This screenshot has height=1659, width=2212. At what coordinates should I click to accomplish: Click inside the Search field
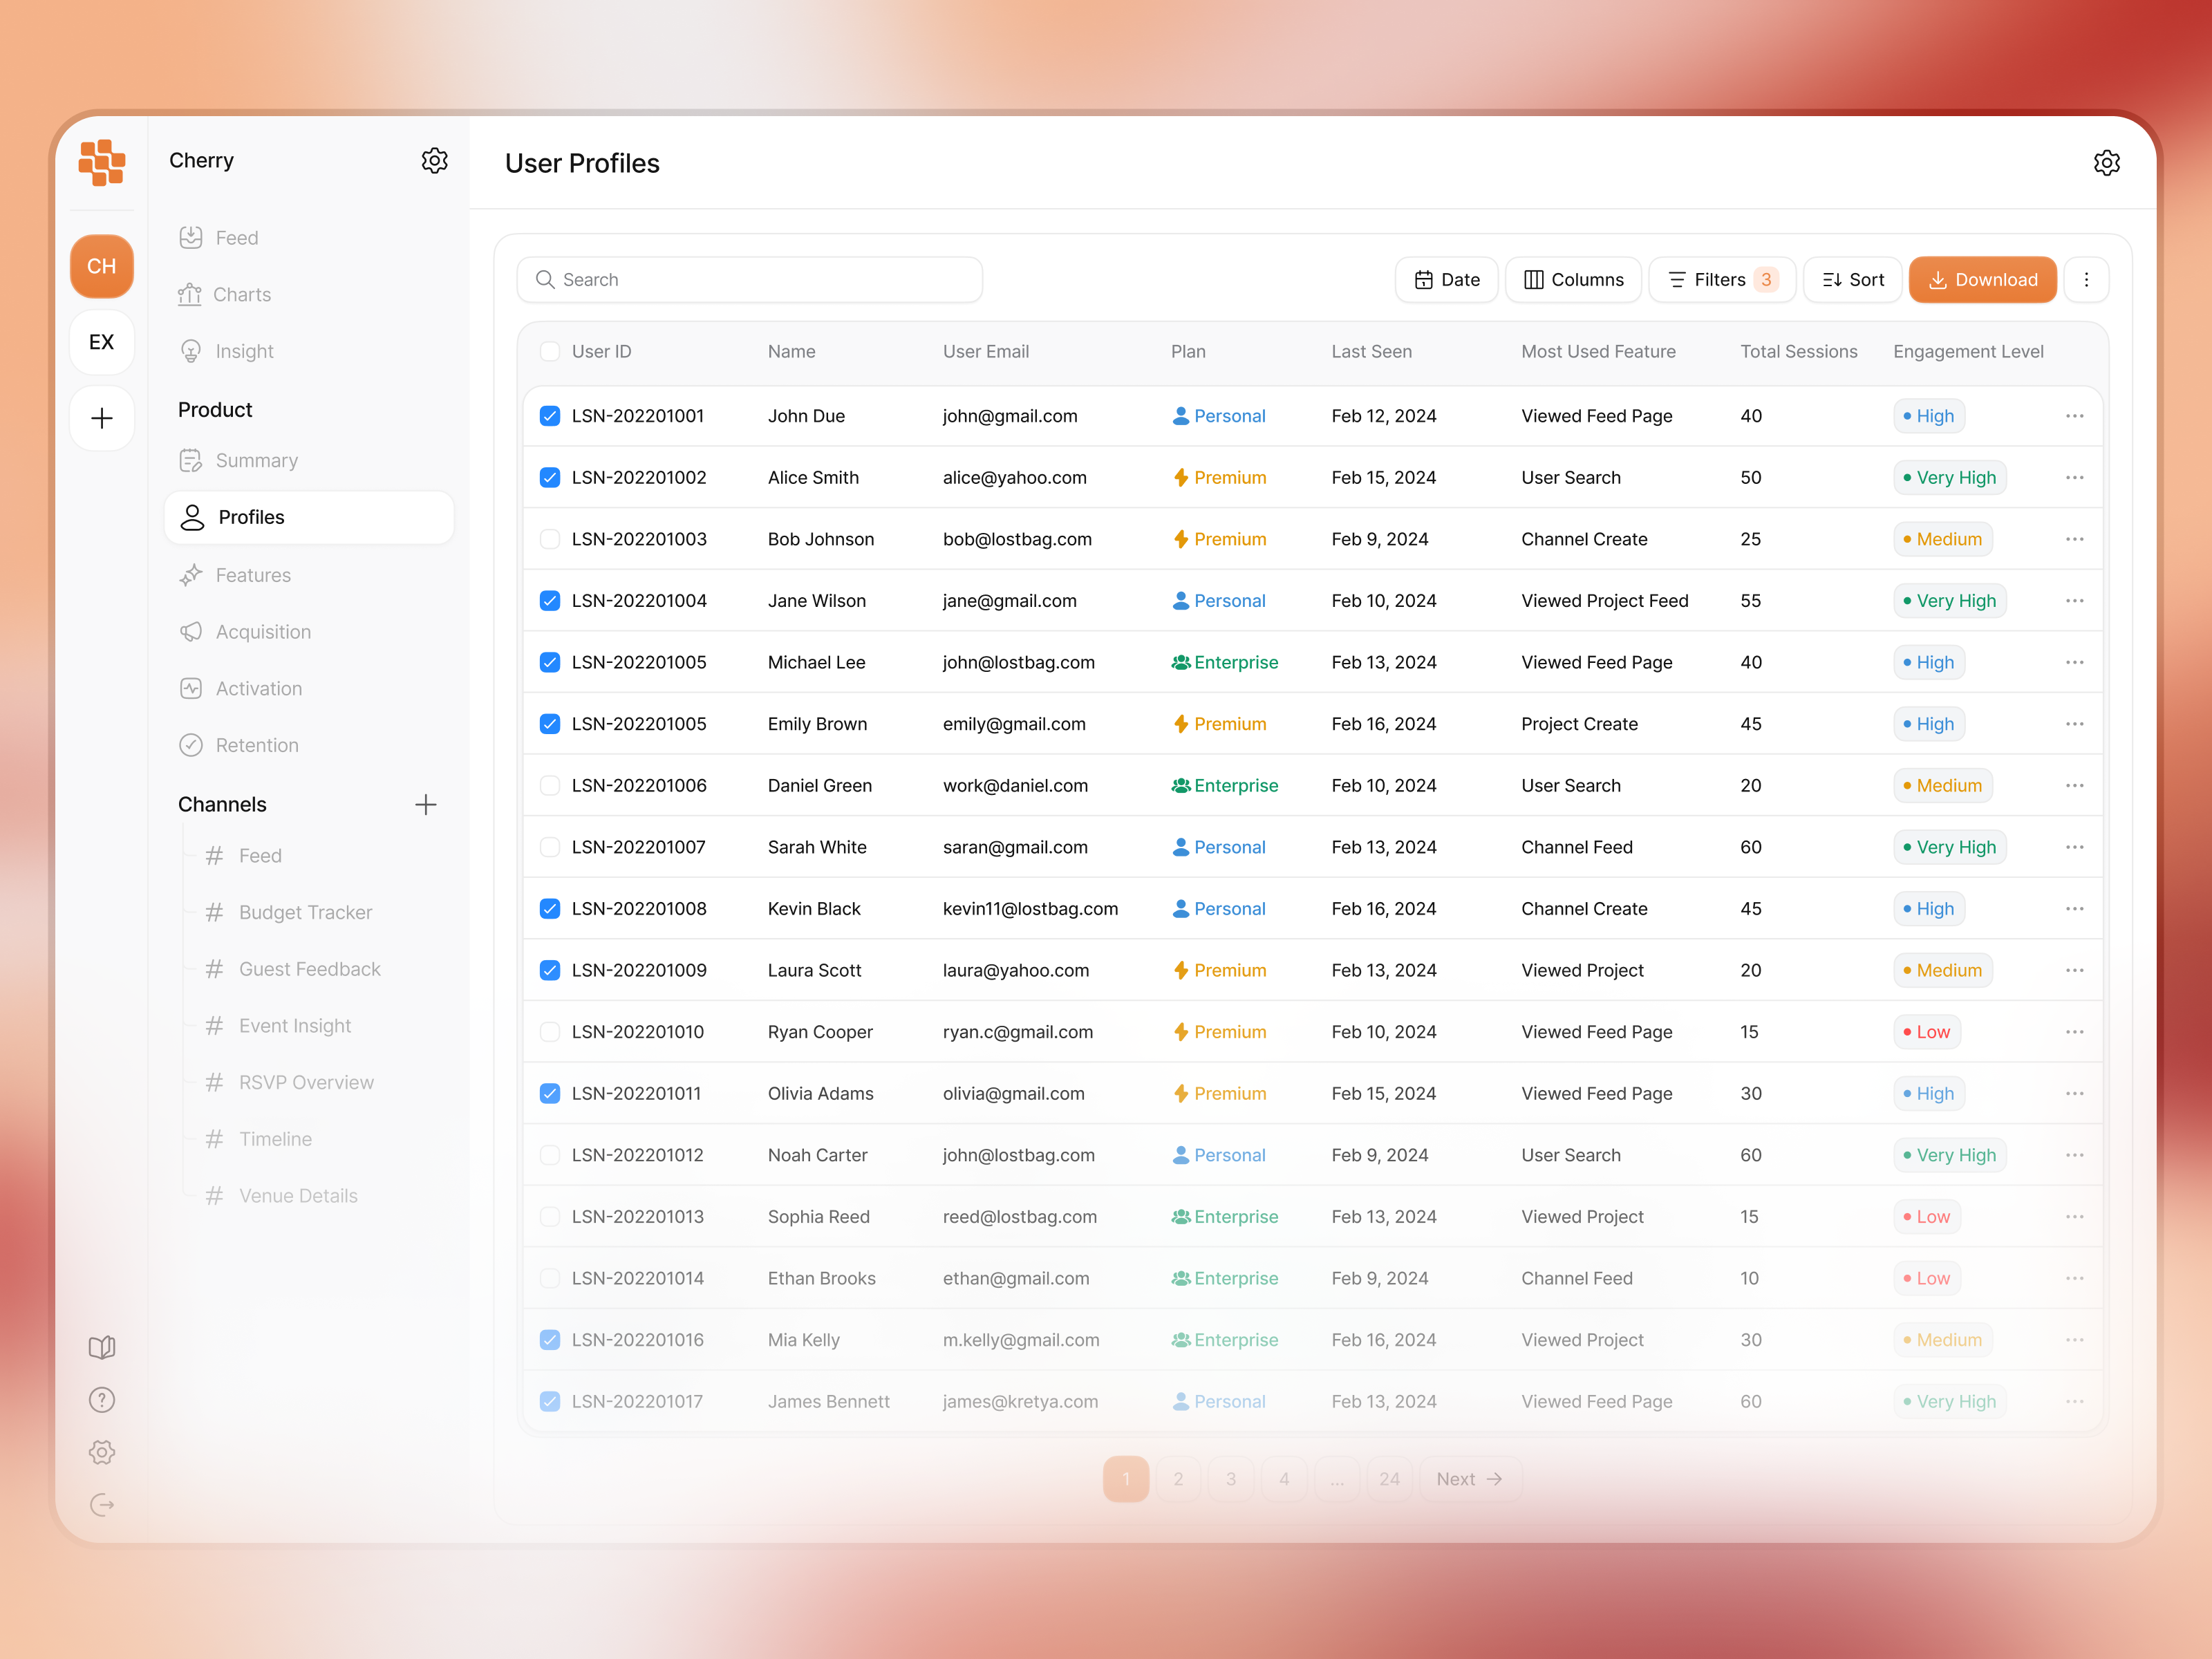coord(750,280)
